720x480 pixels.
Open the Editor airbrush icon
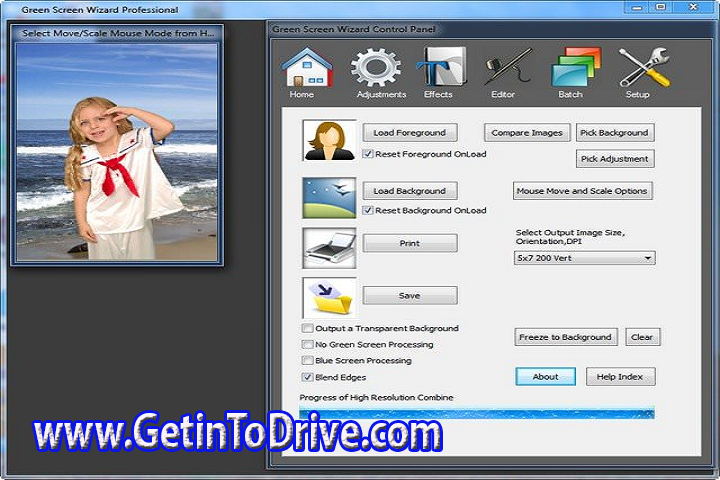[x=508, y=67]
